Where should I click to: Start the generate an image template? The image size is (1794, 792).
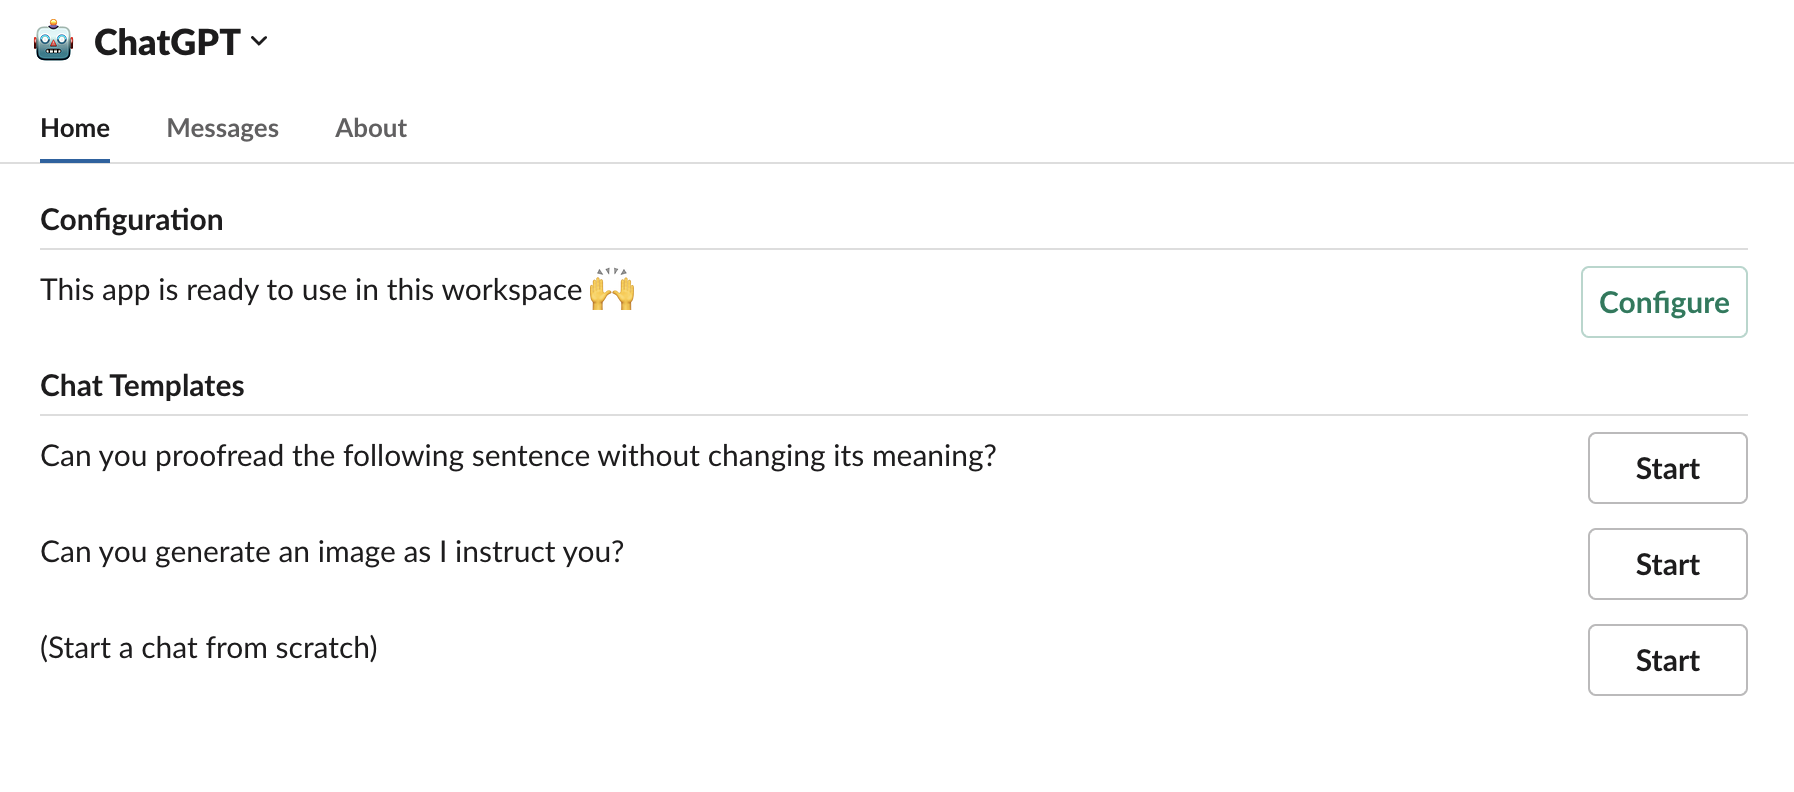point(1666,564)
